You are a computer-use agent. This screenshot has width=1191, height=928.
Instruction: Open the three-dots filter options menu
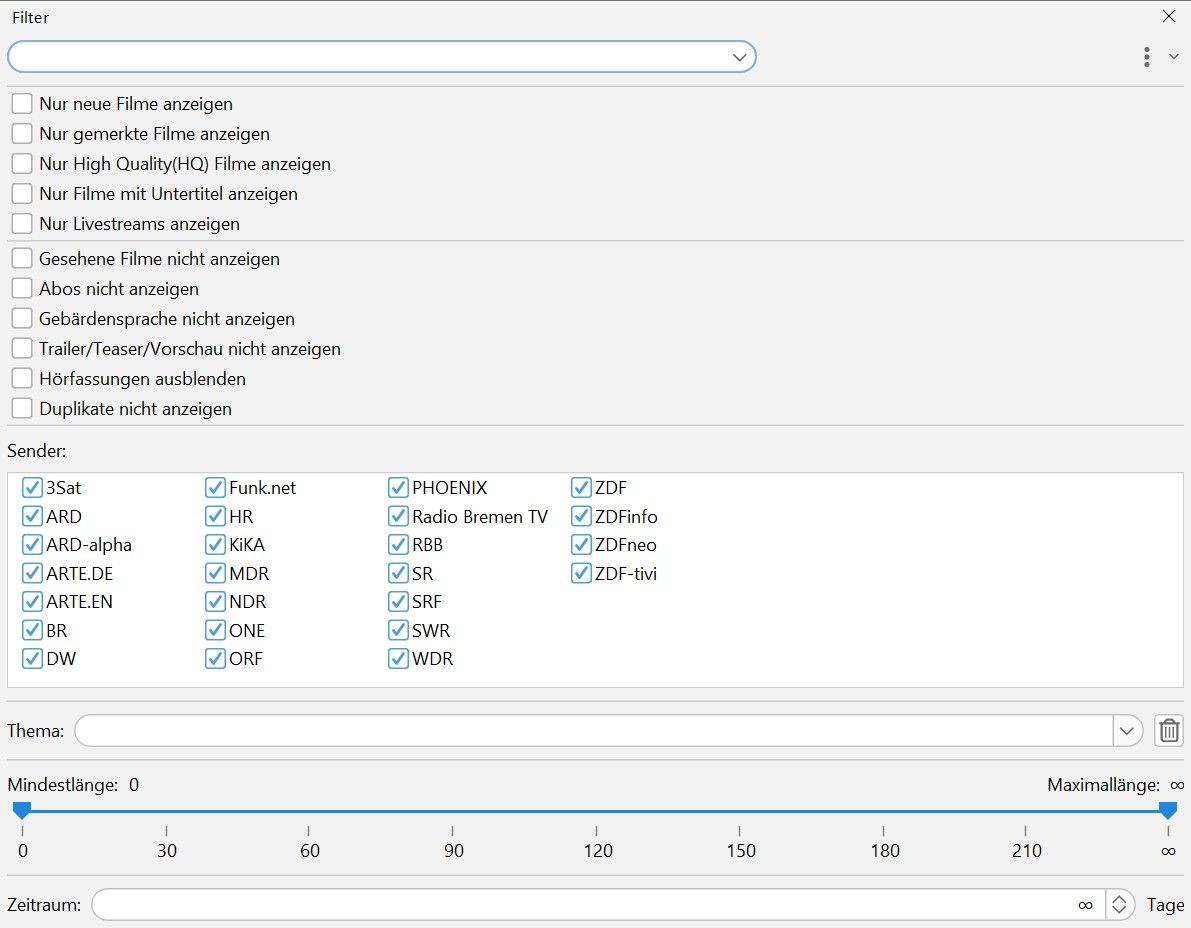pos(1146,57)
